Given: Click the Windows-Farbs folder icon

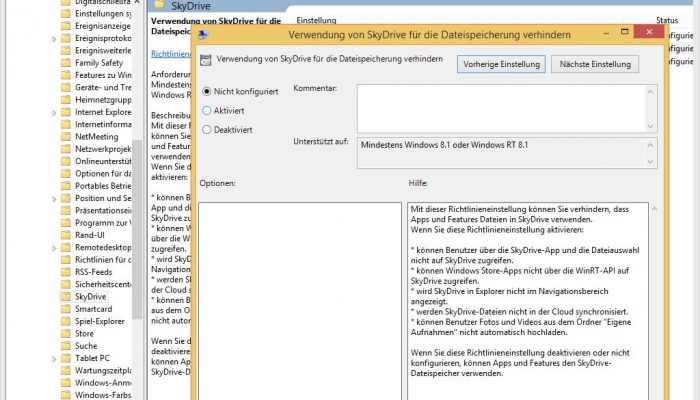Looking at the screenshot, I should (66, 395).
